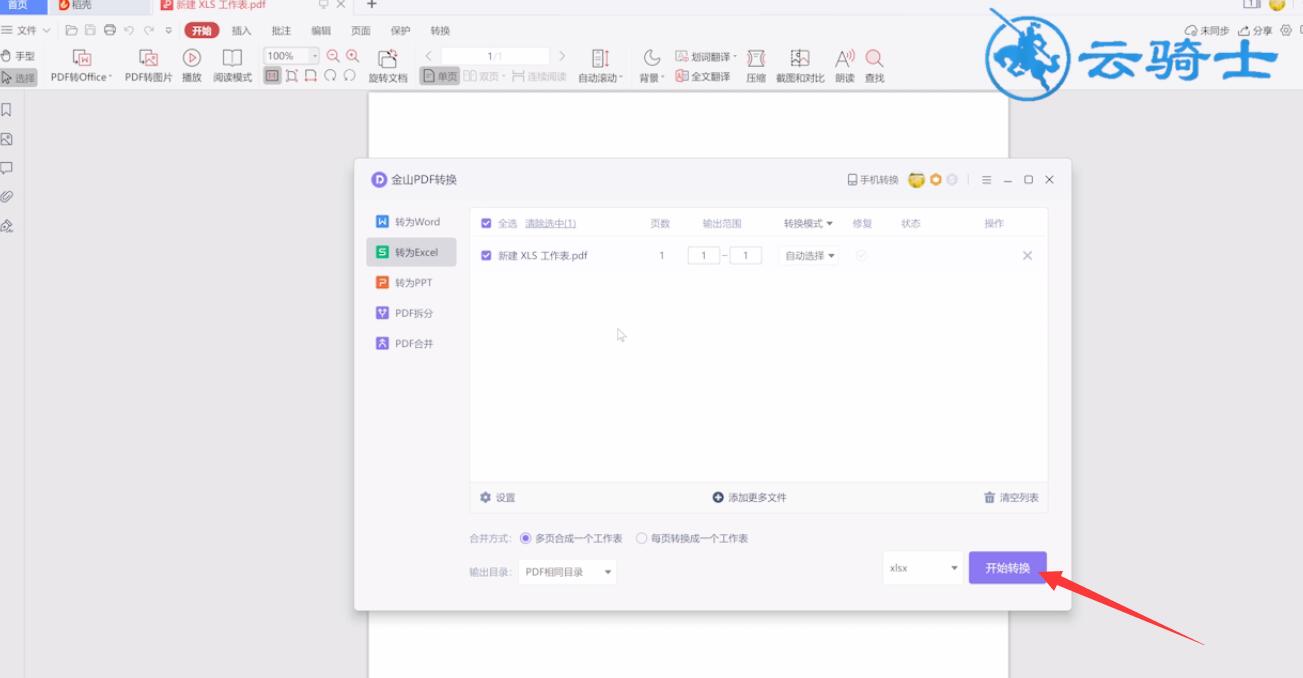Switch to the 插入 ribbon tab
Viewport: 1303px width, 678px height.
[241, 31]
